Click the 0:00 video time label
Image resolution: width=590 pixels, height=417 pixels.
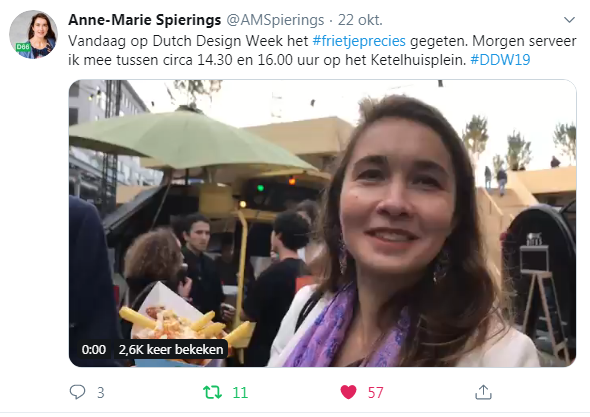94,350
